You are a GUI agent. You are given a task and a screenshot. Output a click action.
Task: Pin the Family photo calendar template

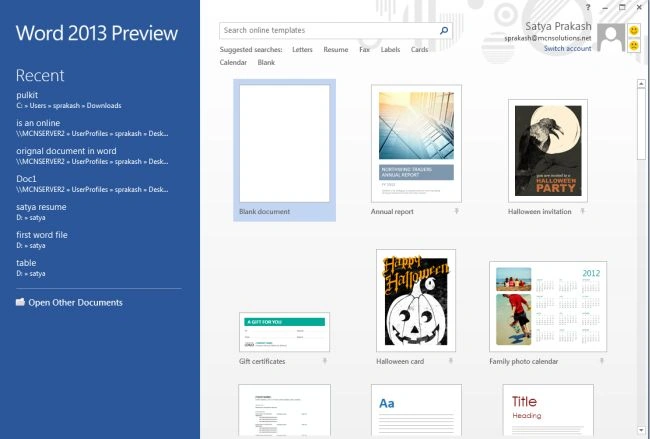click(x=601, y=361)
